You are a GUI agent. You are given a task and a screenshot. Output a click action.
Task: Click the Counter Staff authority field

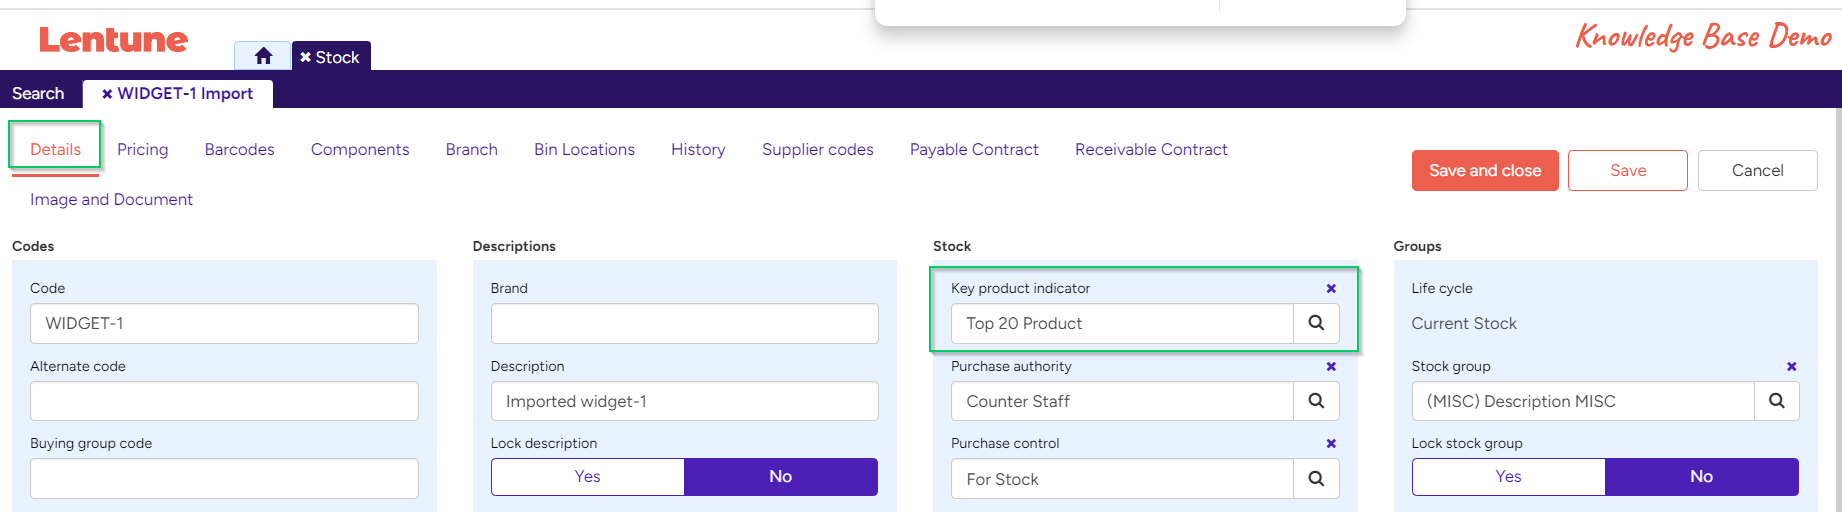click(x=1122, y=401)
